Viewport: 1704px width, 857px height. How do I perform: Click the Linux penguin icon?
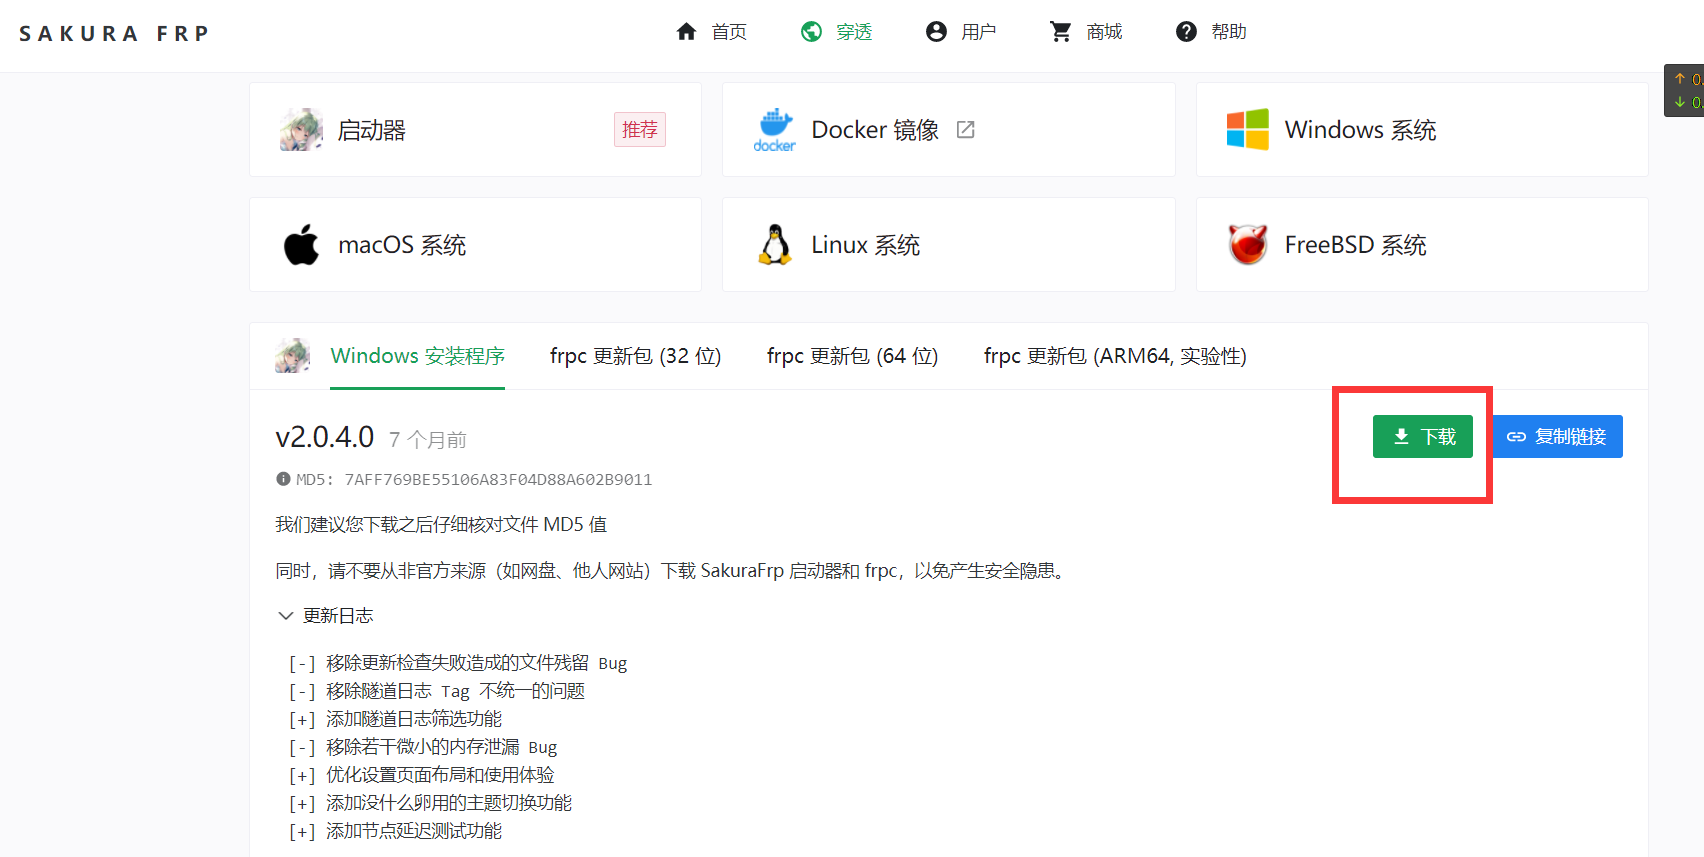775,245
